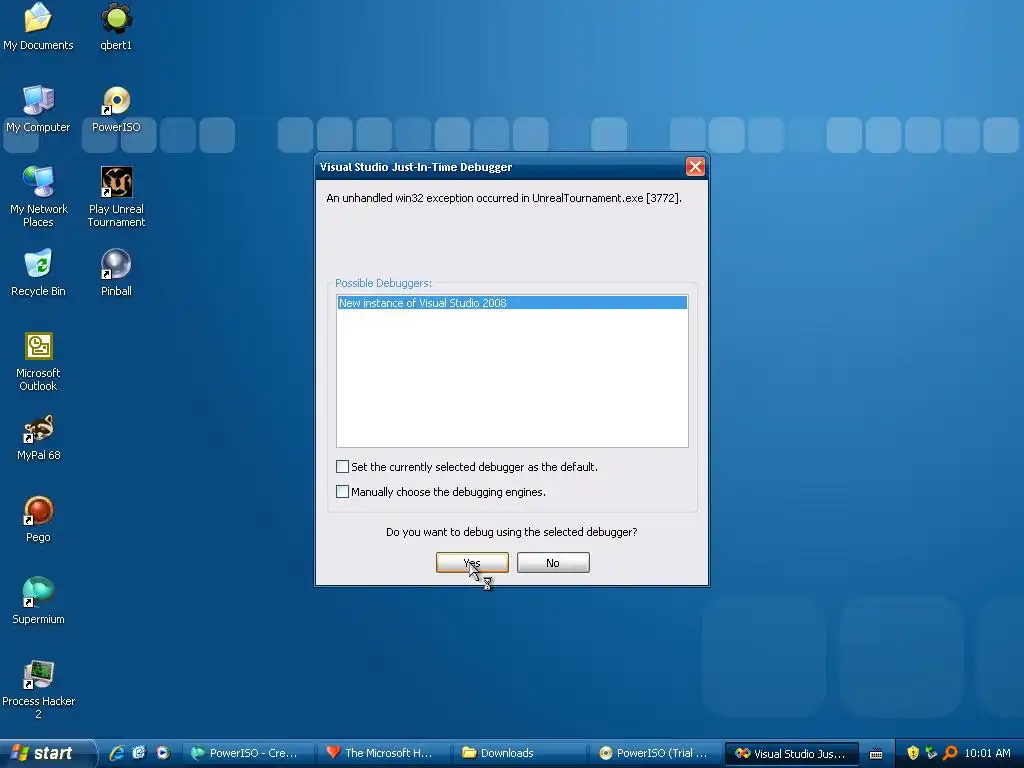Click No to decline debugging
The image size is (1024, 768).
[553, 562]
